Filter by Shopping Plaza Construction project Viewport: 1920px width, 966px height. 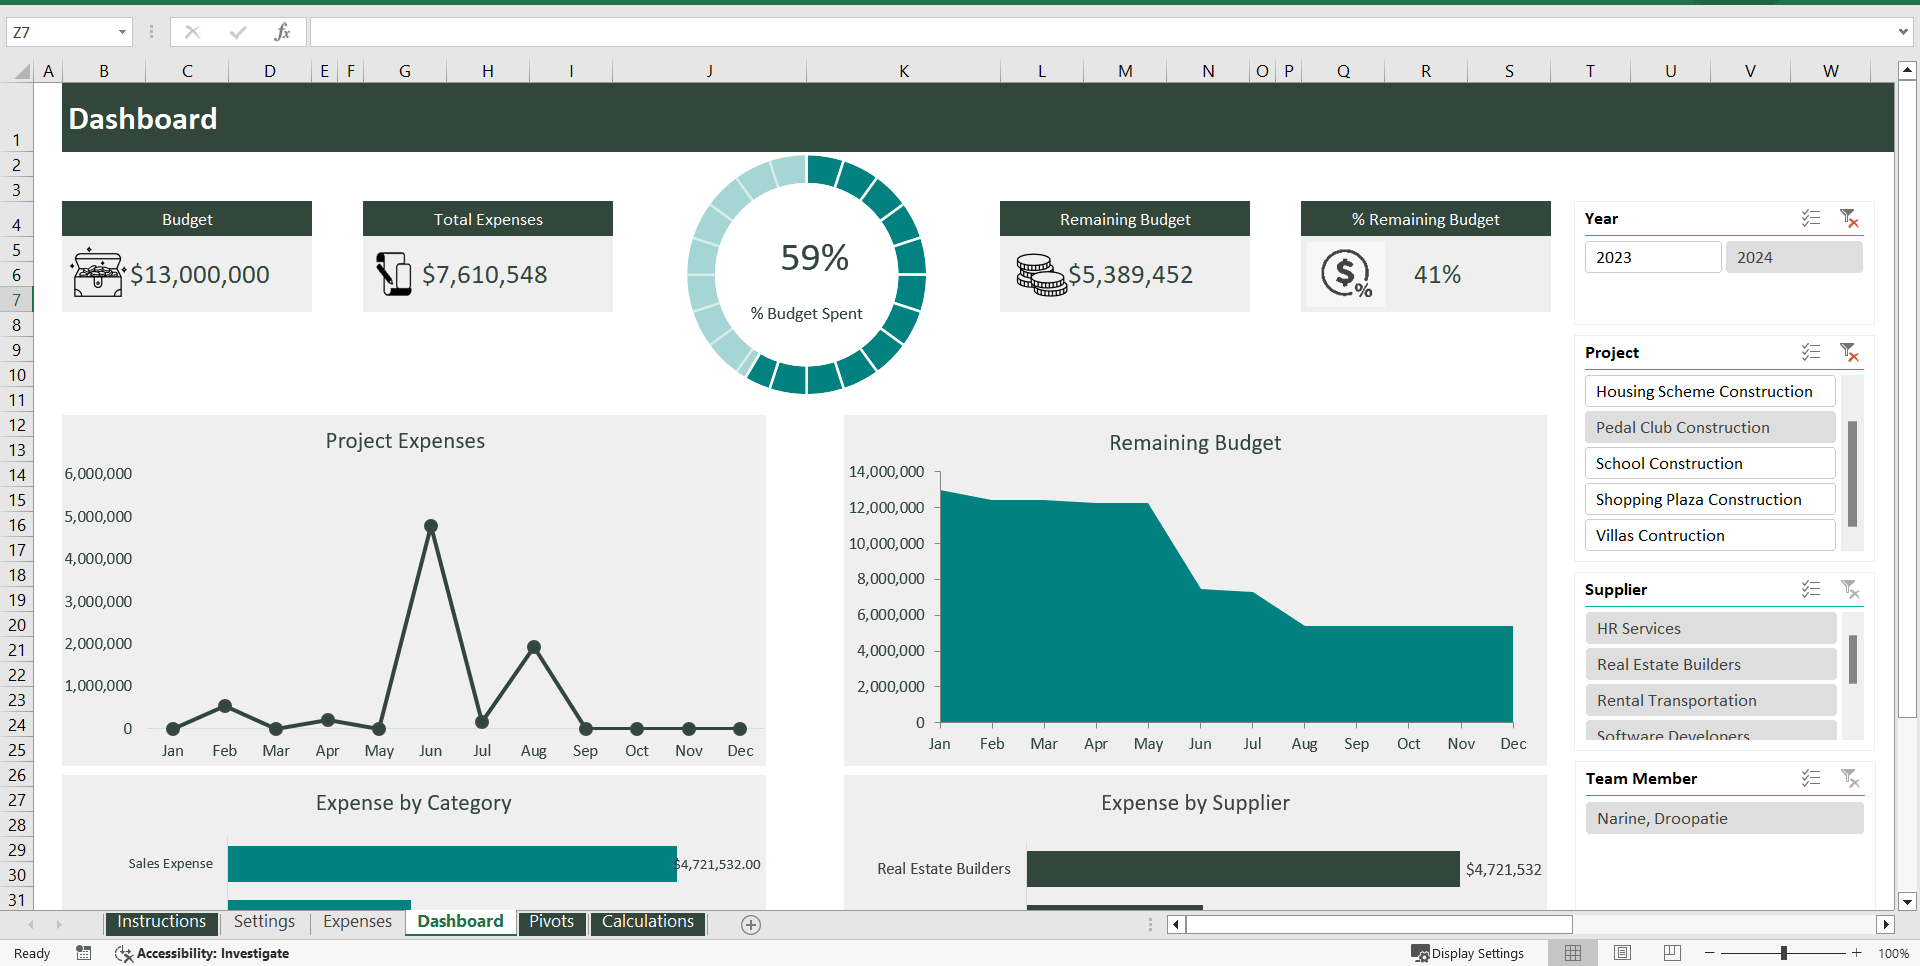1710,499
